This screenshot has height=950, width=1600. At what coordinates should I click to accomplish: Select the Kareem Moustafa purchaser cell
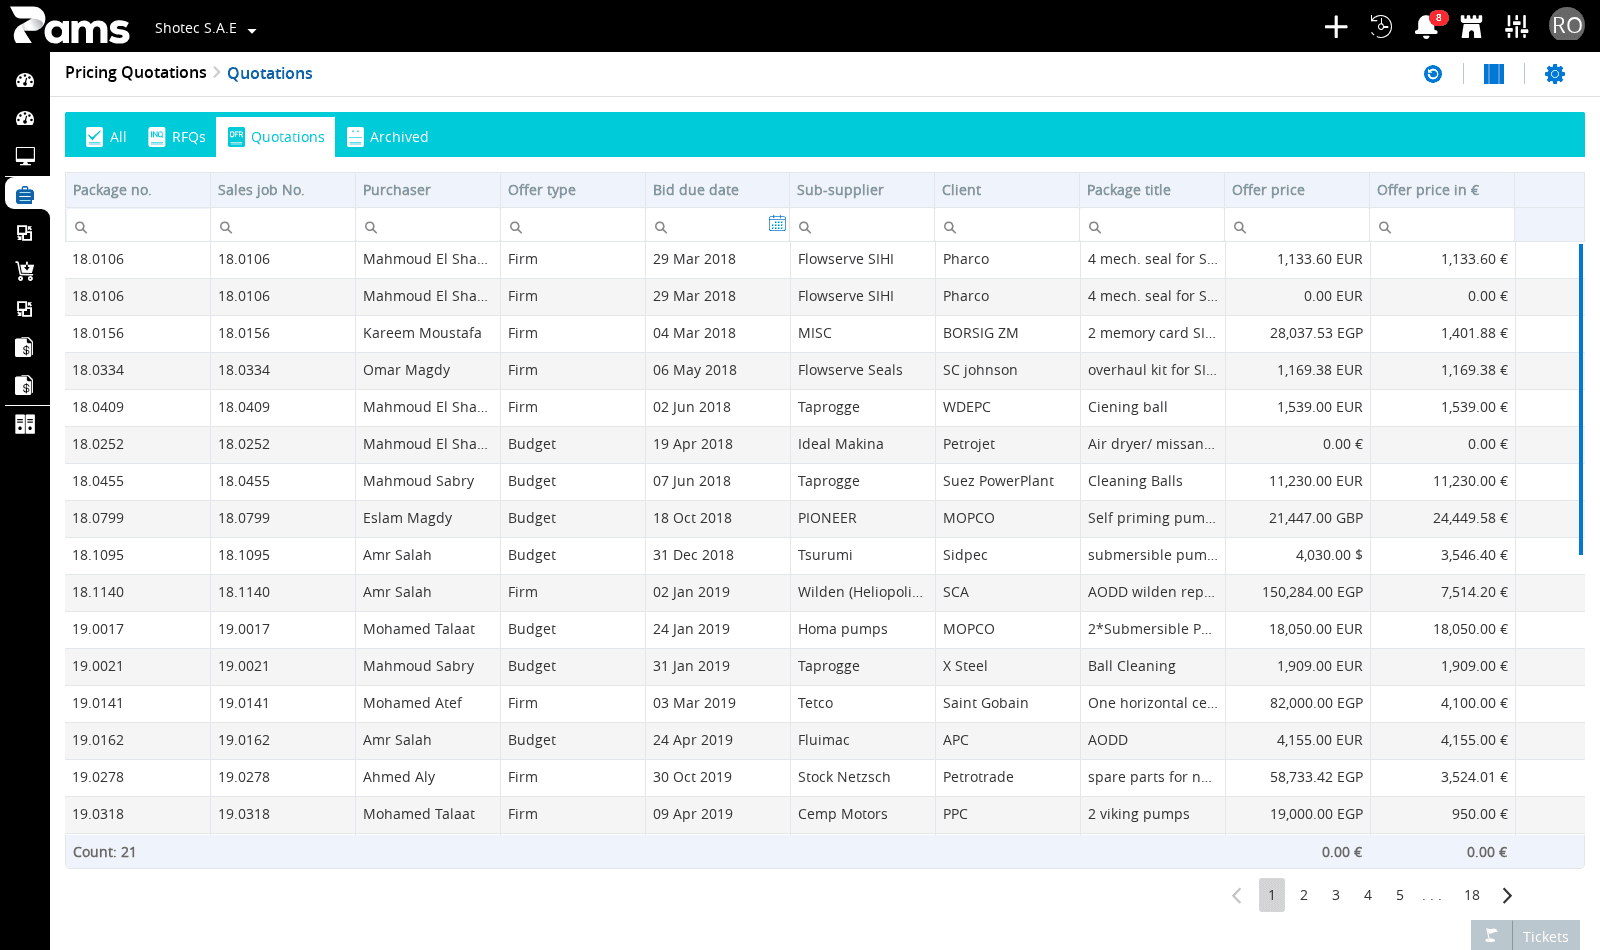[x=428, y=333]
